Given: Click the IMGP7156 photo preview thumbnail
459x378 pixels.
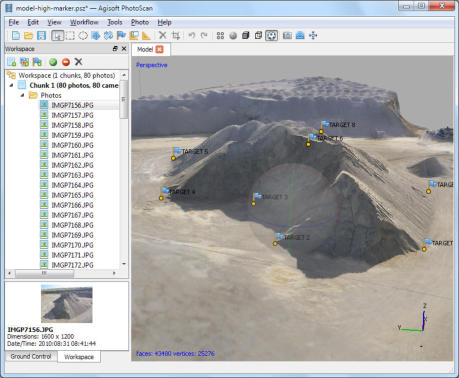Looking at the screenshot, I should pos(67,304).
